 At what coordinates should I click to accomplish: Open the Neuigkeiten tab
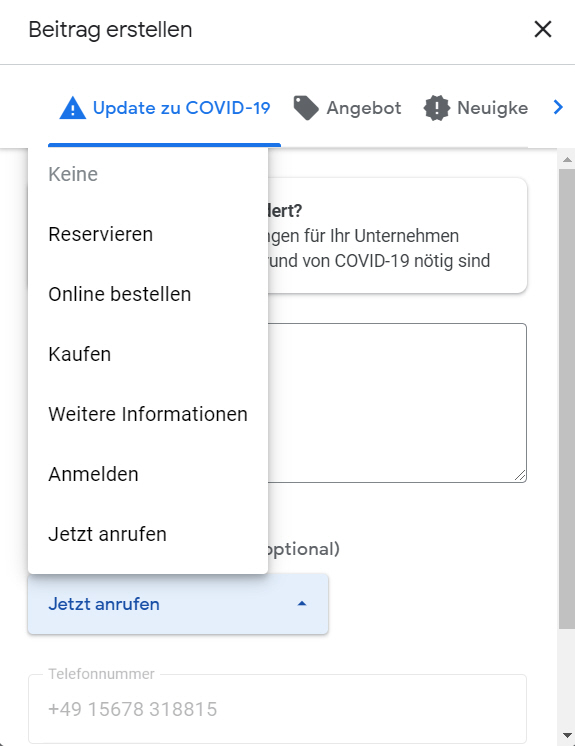[476, 108]
